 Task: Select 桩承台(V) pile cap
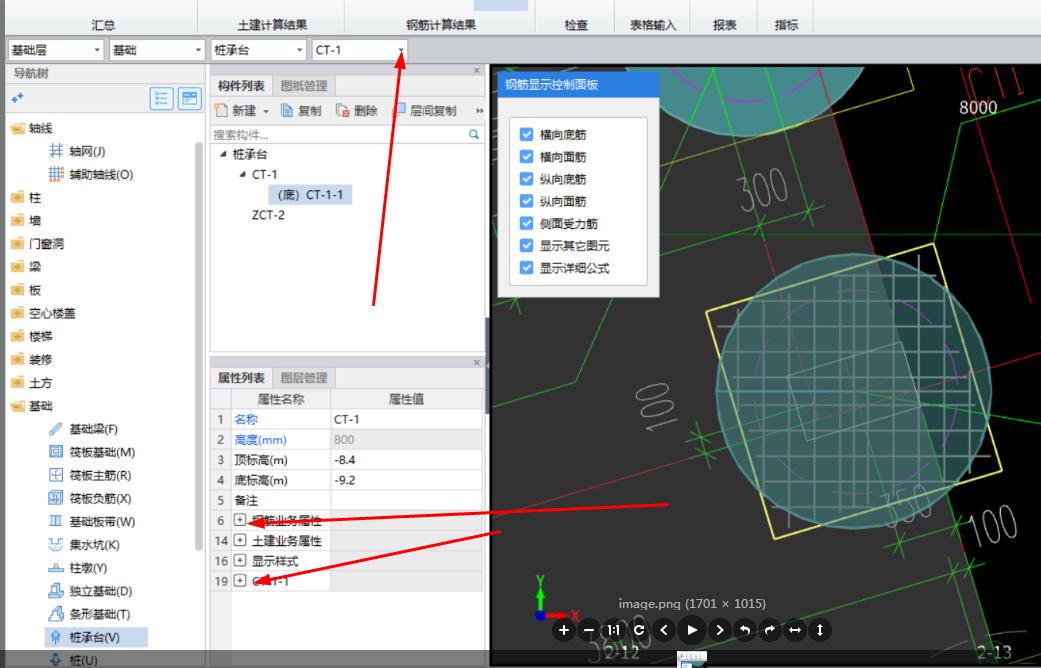click(96, 637)
